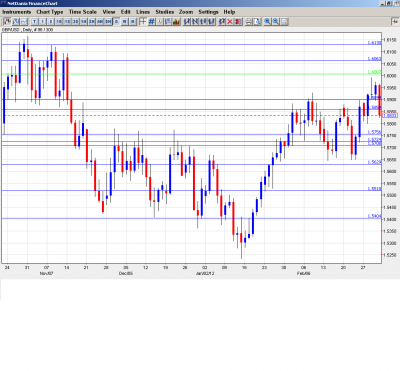Select the line chart type icon

24,22
